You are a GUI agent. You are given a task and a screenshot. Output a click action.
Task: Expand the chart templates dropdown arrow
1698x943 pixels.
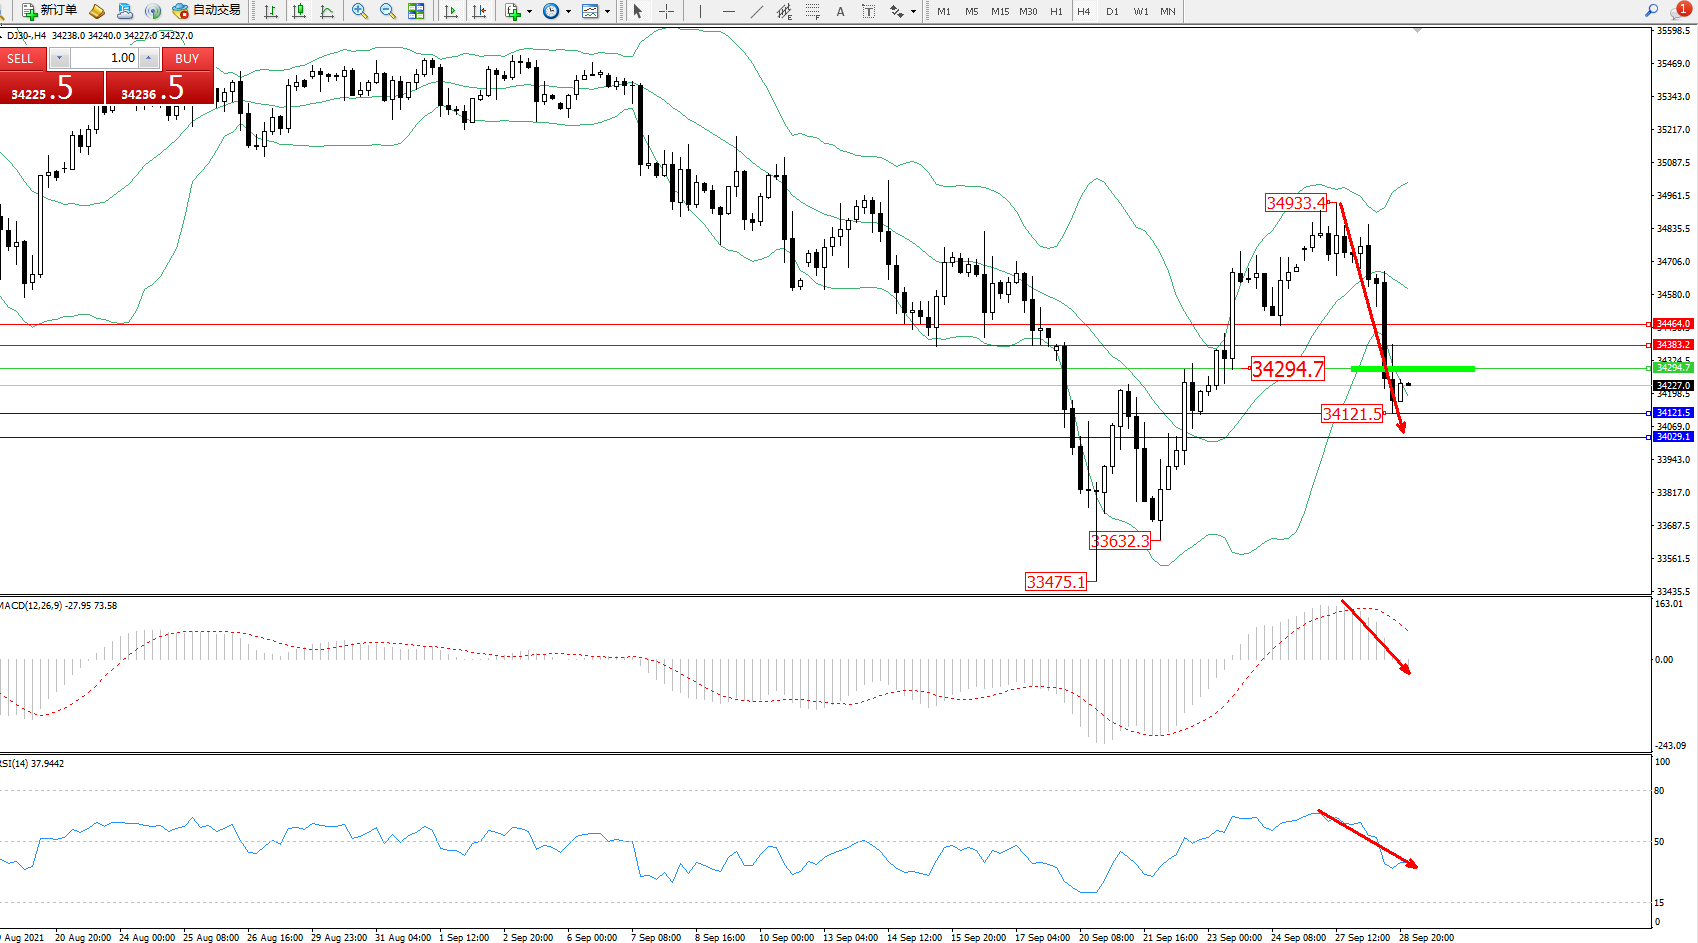click(x=607, y=12)
